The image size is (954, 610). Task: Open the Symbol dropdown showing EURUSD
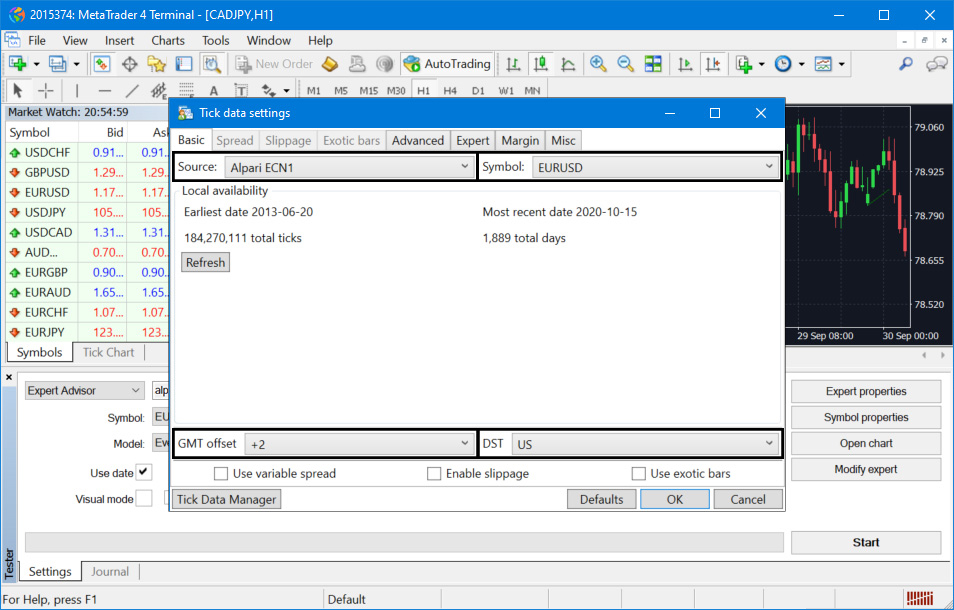pyautogui.click(x=656, y=167)
